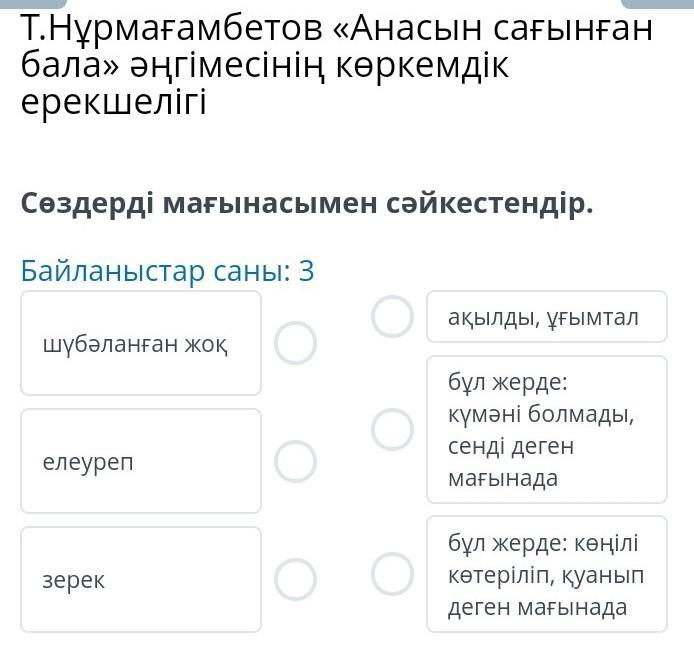The width and height of the screenshot is (694, 665).
Task: Click the елеуреп word card
Action: [x=141, y=461]
